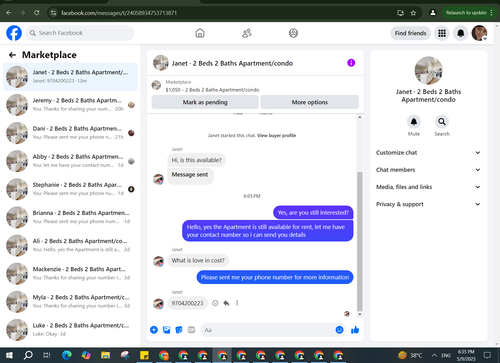The height and width of the screenshot is (363, 500).
Task: Open the $1,050 Marketplace listing link
Action: (212, 90)
